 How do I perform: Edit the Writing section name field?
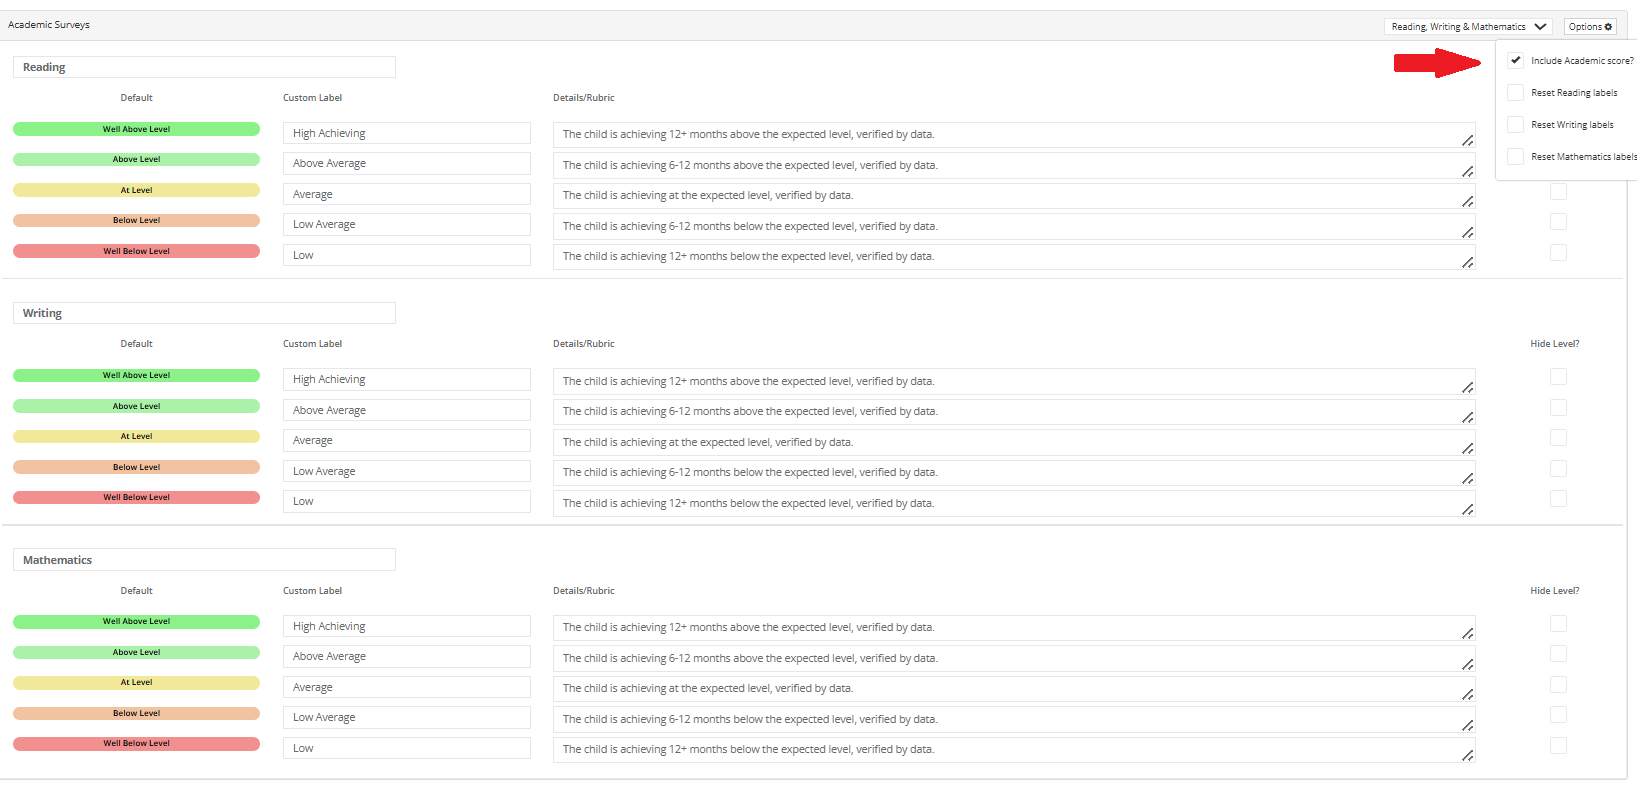click(x=204, y=313)
